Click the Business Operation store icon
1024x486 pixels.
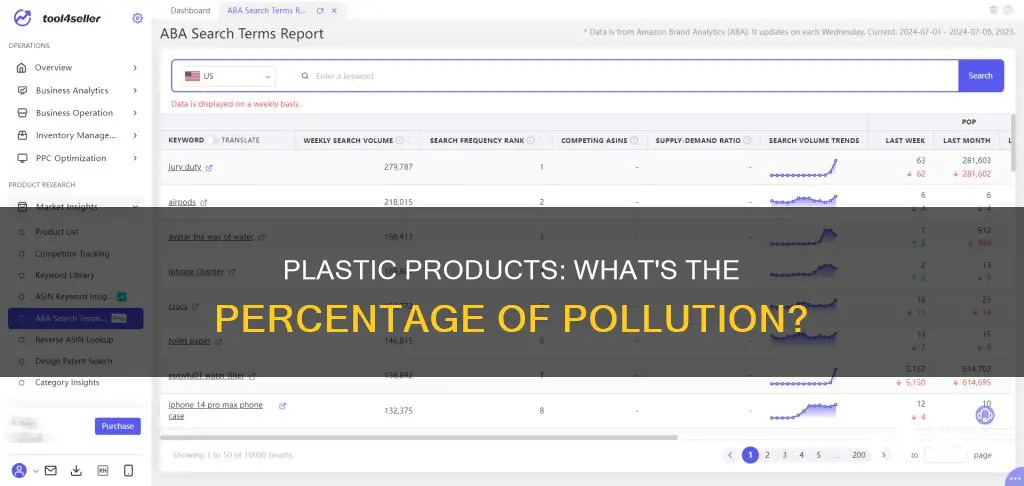[22, 113]
